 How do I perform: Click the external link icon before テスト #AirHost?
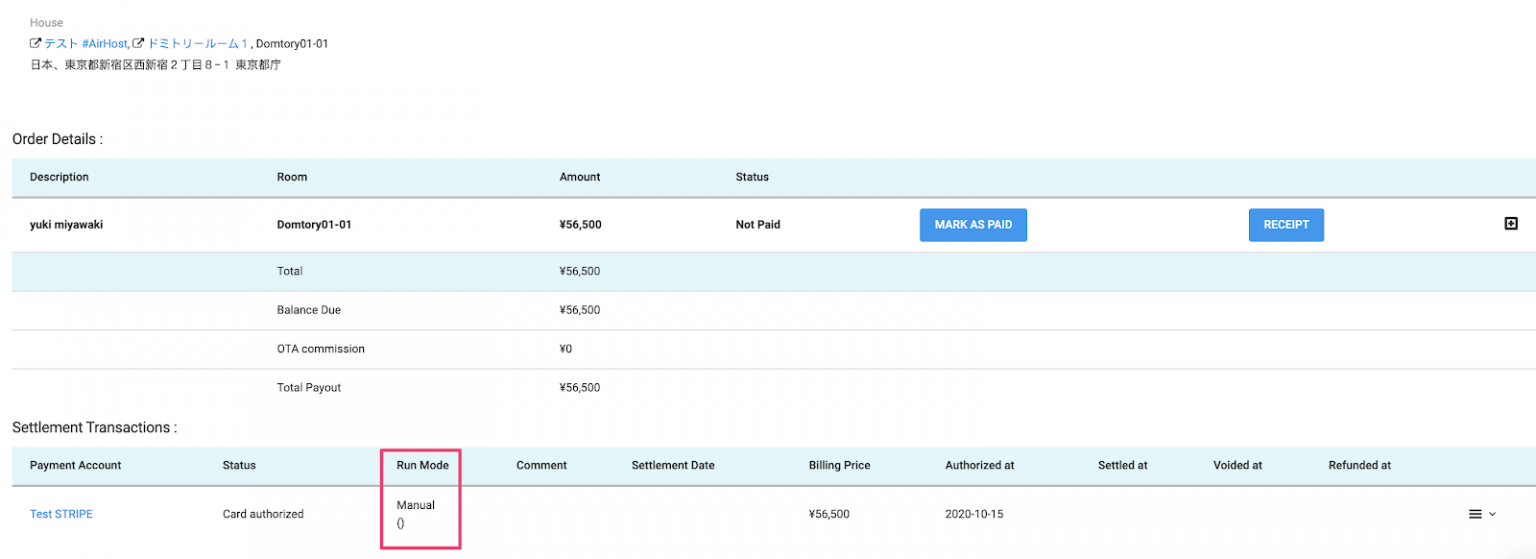(36, 44)
